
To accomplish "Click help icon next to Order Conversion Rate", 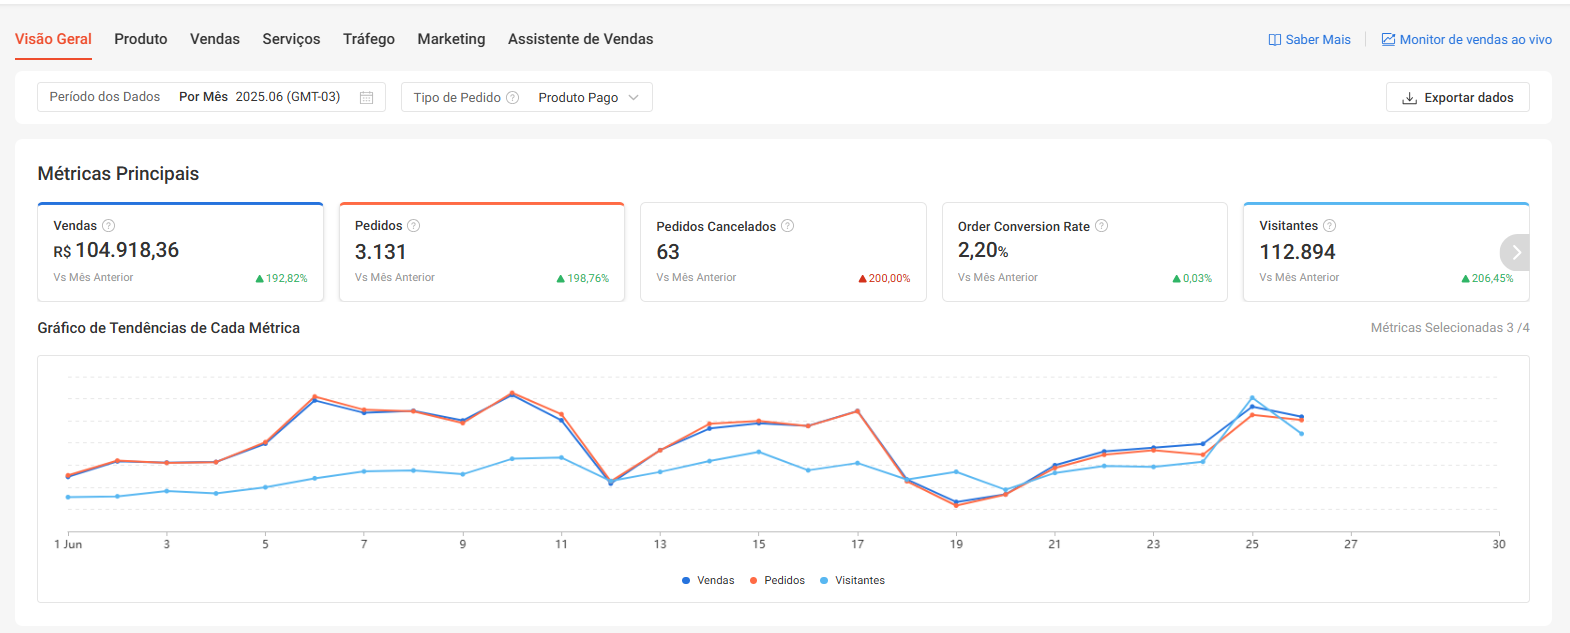I will point(1102,226).
